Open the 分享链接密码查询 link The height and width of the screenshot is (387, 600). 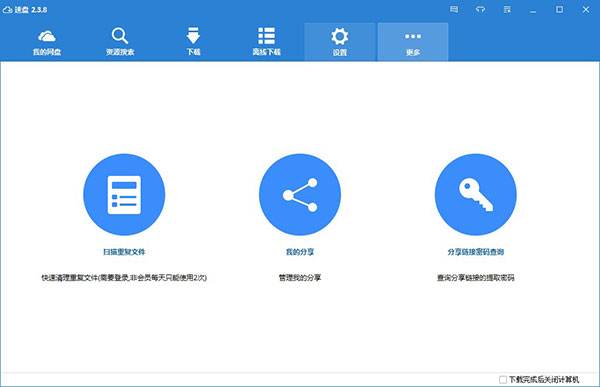[x=476, y=252]
